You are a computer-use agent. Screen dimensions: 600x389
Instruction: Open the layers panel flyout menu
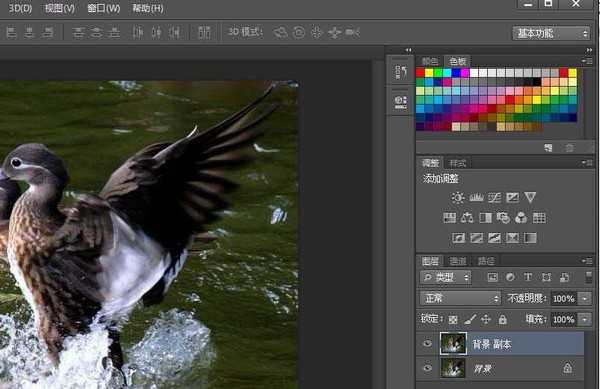click(587, 261)
